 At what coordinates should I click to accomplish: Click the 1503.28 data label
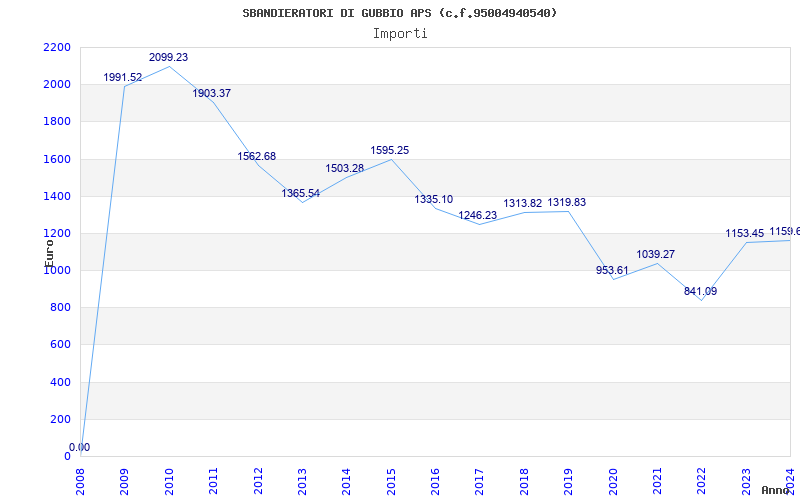tap(345, 168)
